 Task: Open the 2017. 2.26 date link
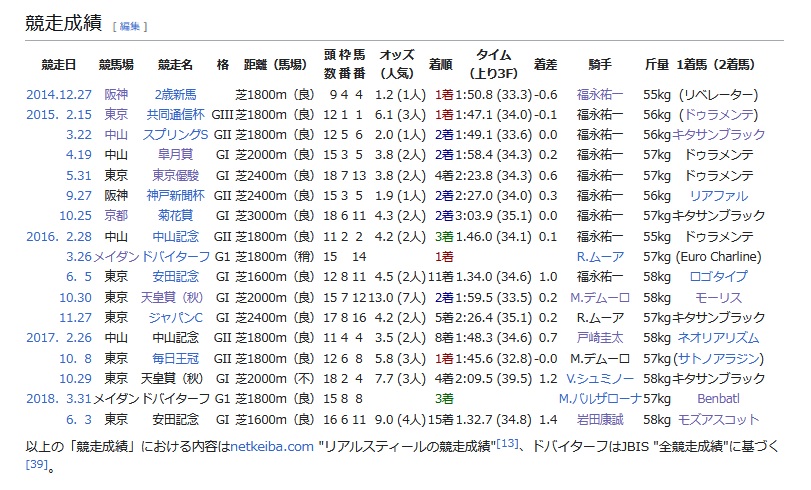[x=59, y=338]
